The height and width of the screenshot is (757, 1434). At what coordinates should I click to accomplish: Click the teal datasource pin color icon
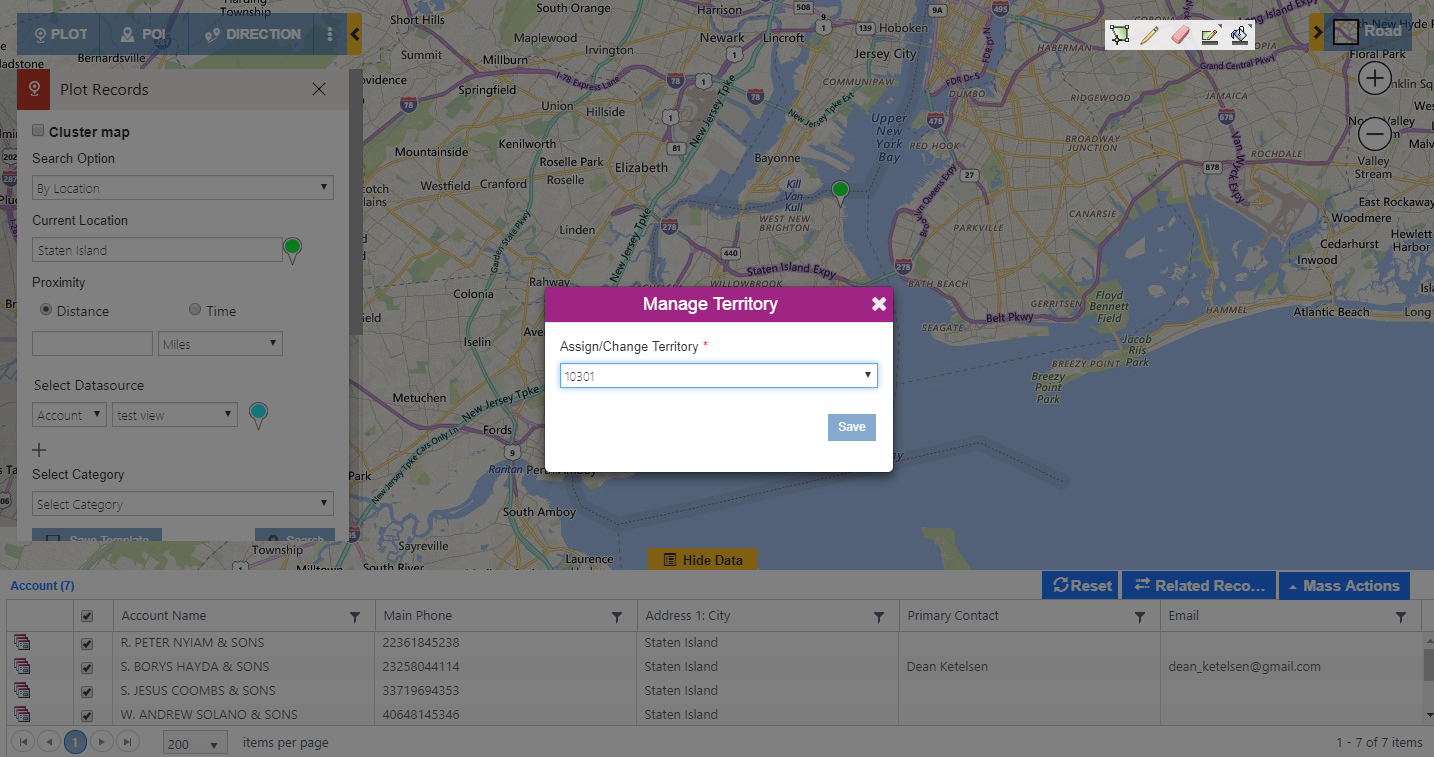coord(258,414)
